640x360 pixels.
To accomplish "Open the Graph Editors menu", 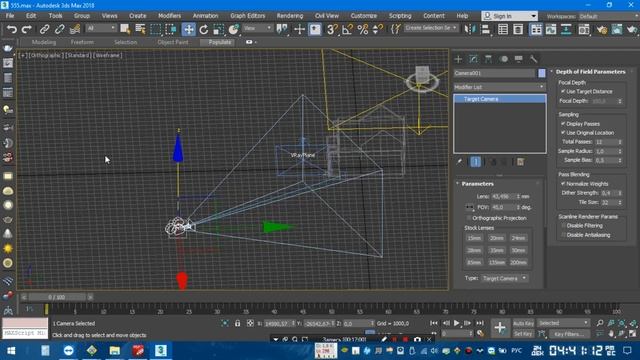I will point(248,16).
